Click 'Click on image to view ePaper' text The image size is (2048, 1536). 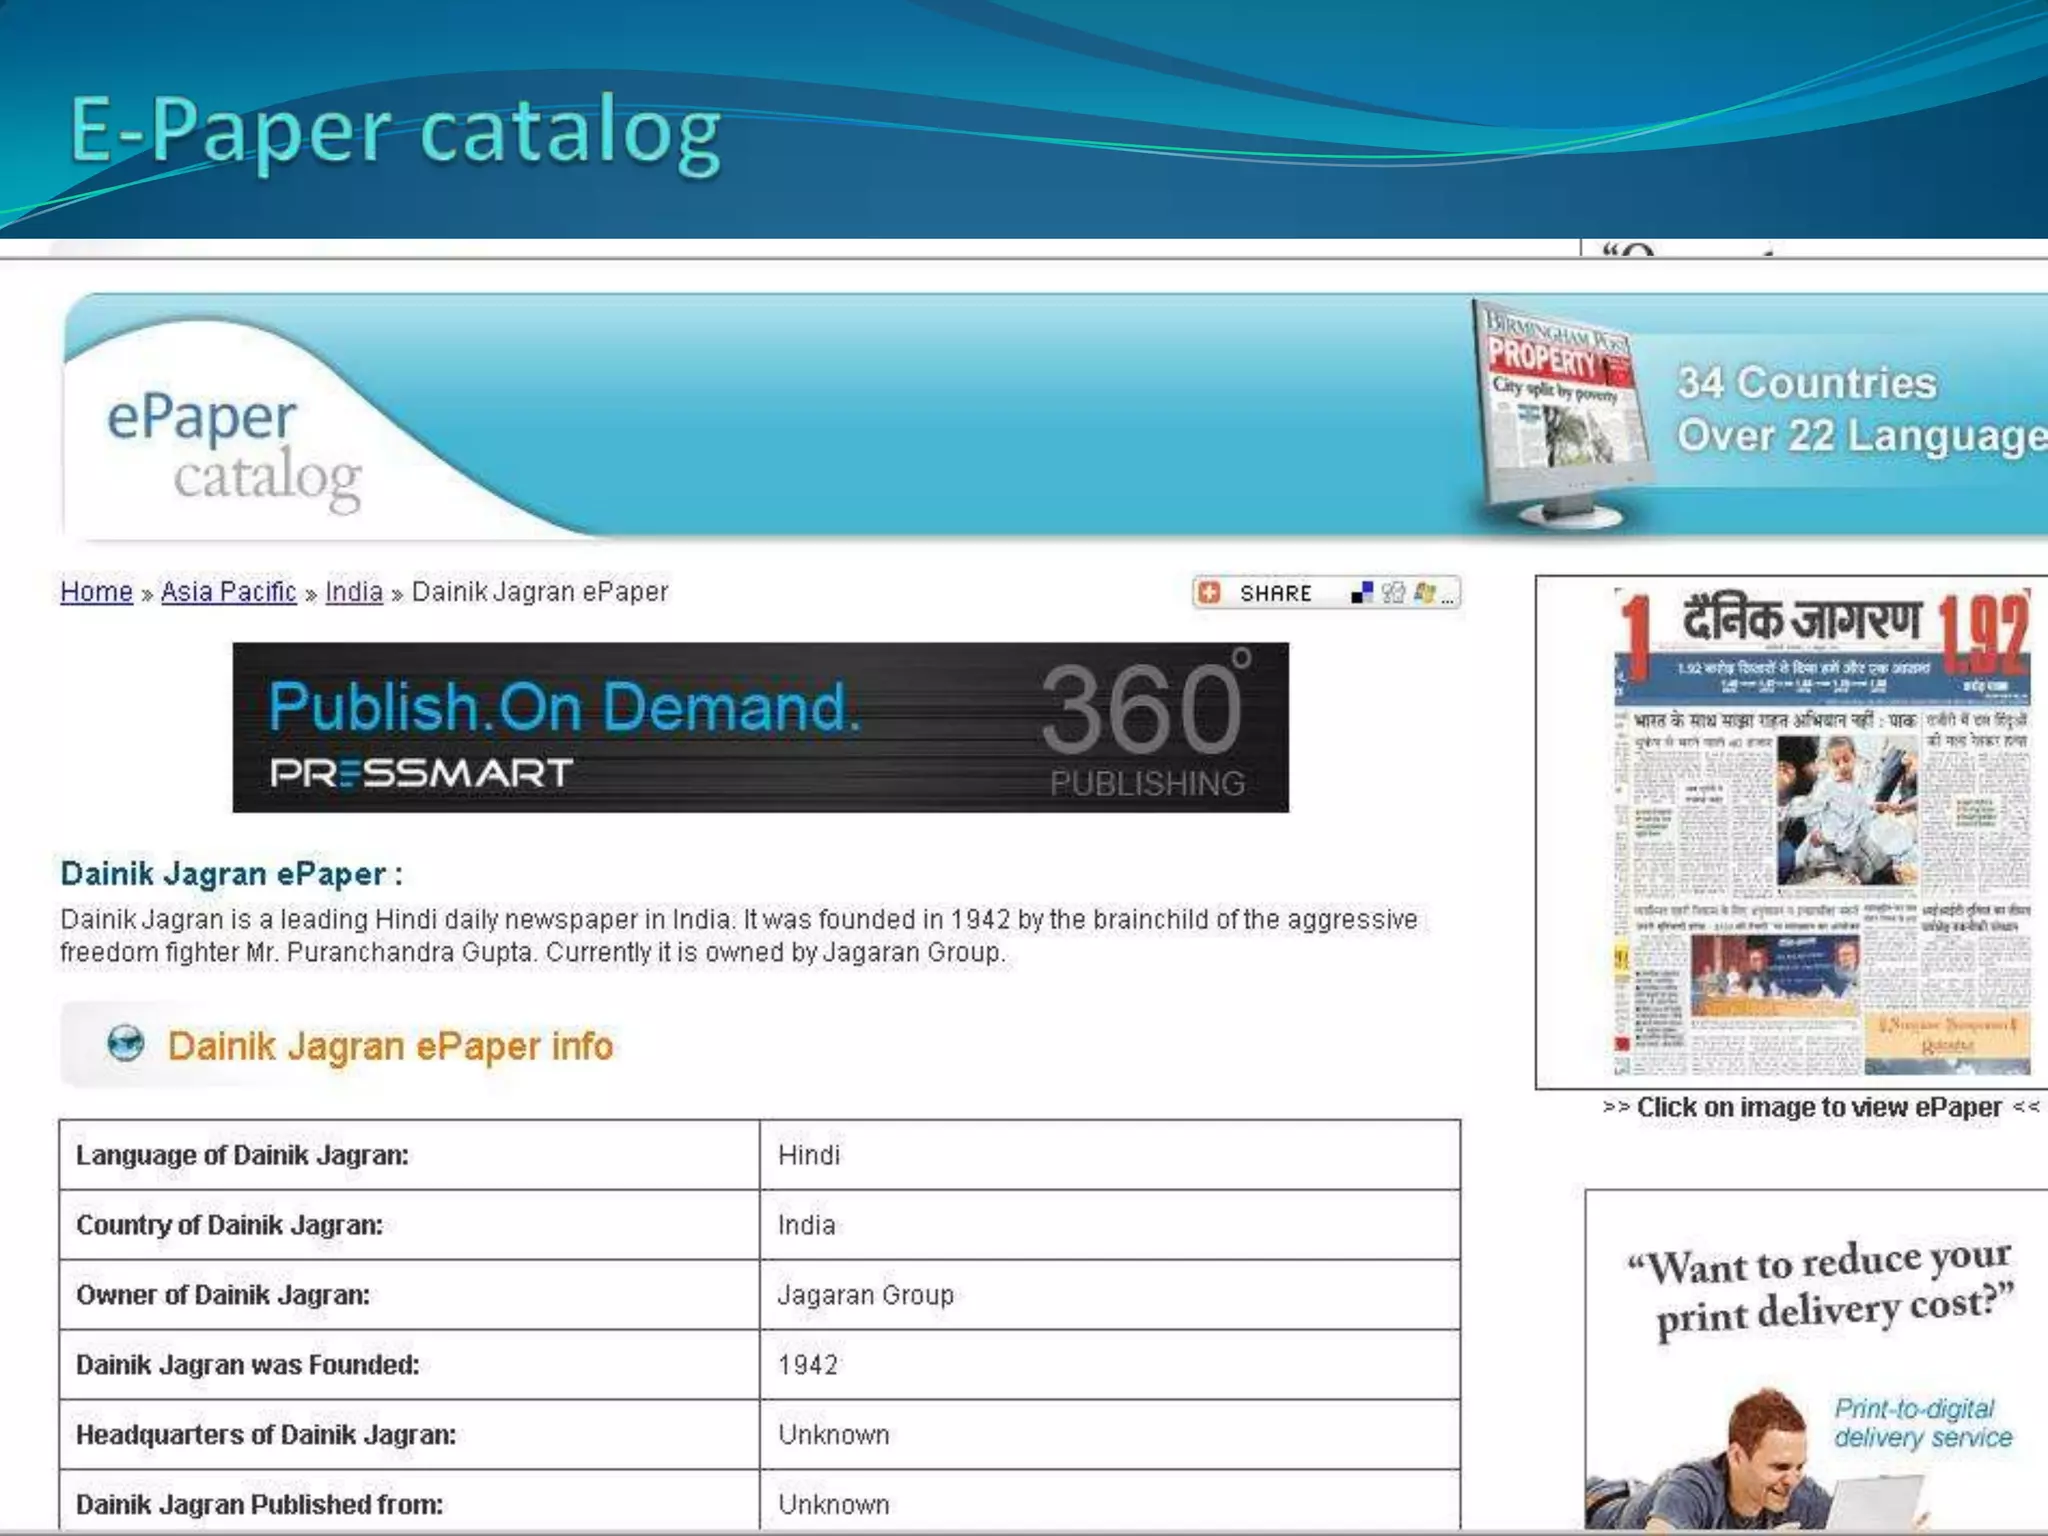point(1819,1107)
